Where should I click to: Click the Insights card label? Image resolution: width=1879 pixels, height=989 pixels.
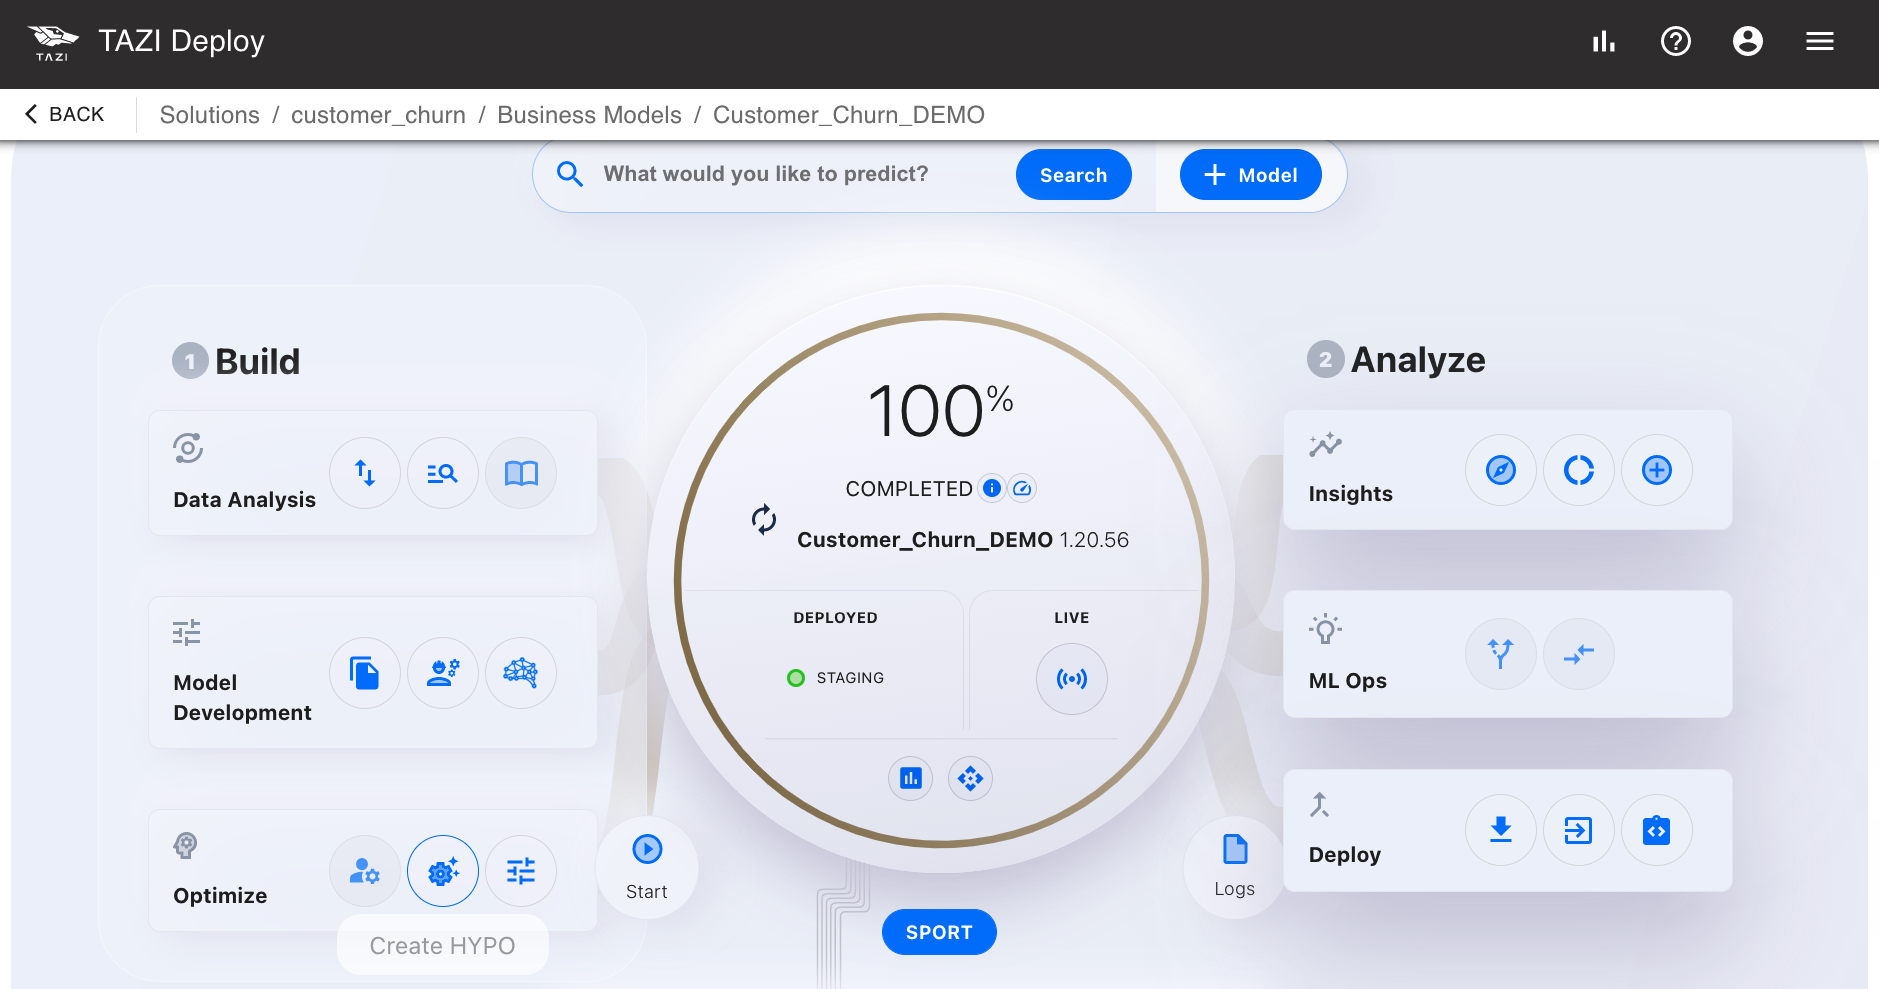click(1351, 494)
